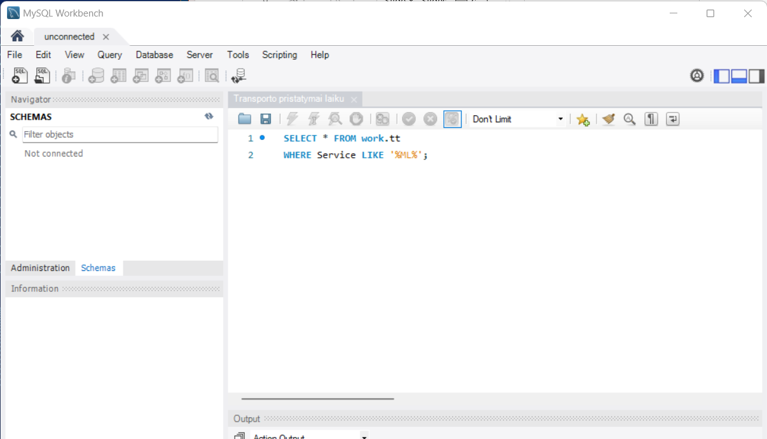This screenshot has width=767, height=439.
Task: Toggle word wrapping icon
Action: (673, 119)
